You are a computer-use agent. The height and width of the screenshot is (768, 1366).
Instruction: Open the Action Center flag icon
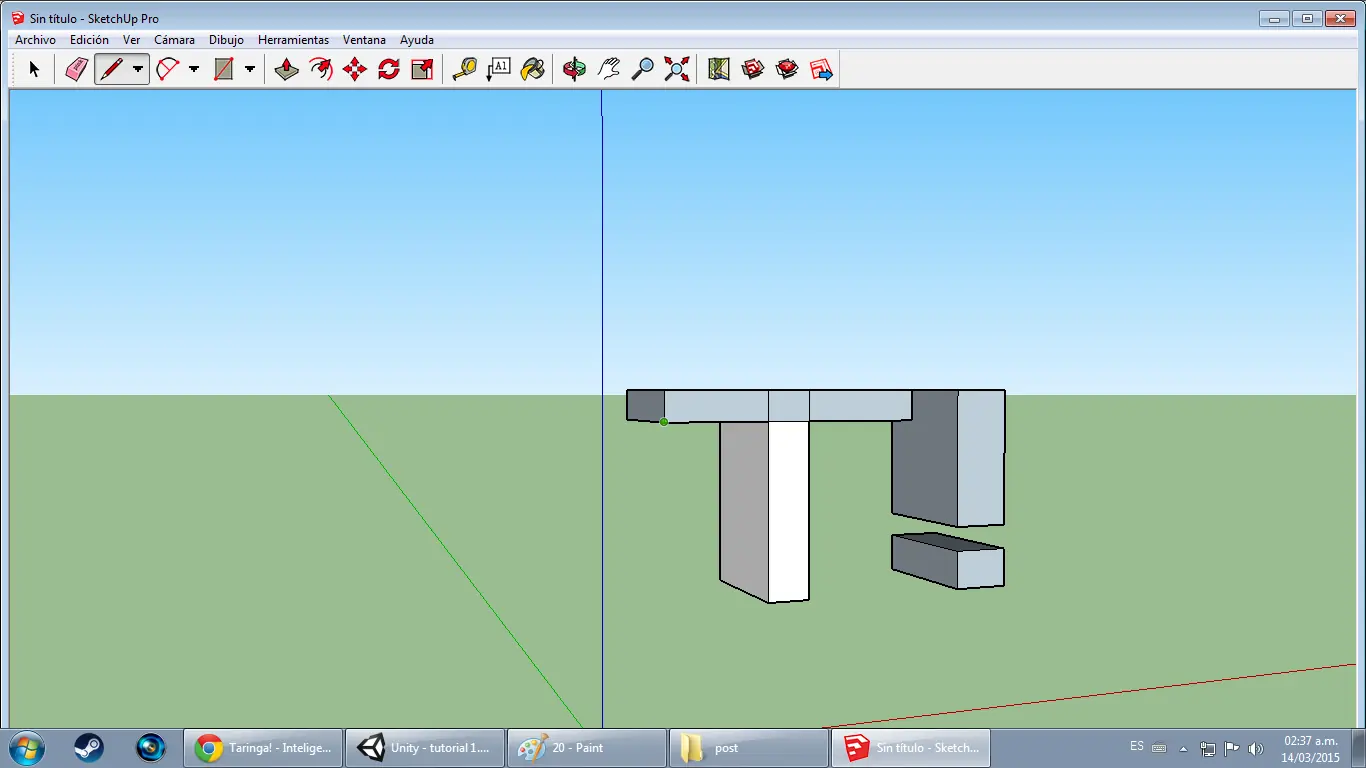[1232, 748]
